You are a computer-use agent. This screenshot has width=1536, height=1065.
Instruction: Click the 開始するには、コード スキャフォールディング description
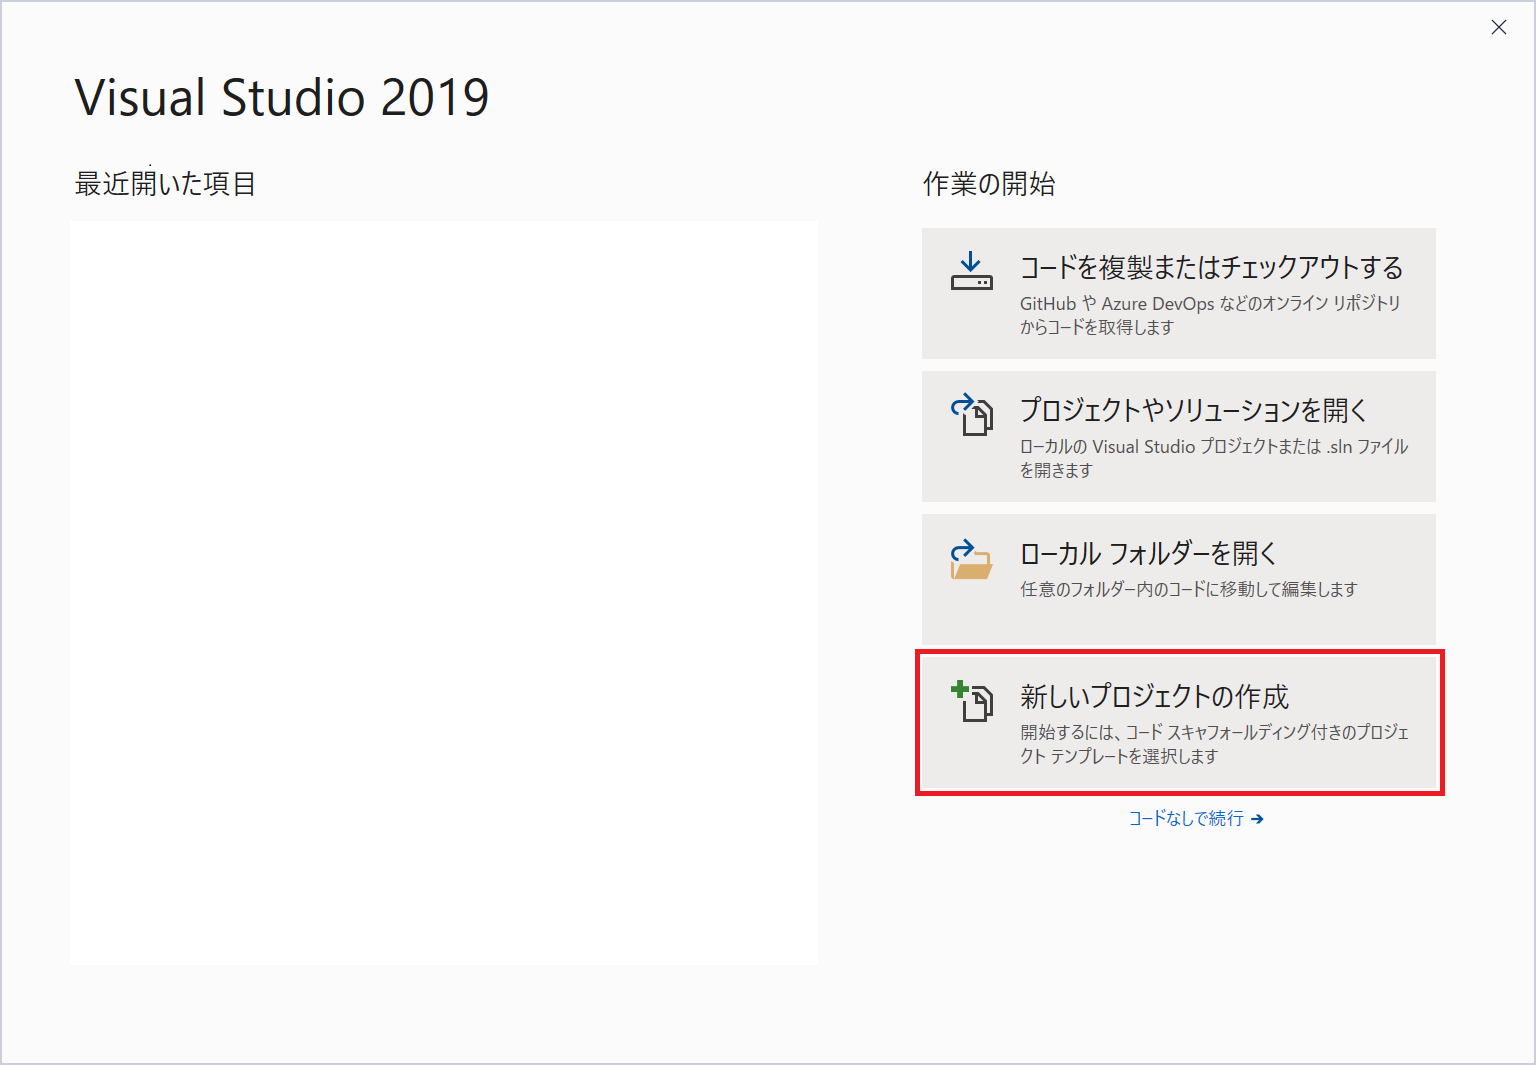[x=1214, y=744]
